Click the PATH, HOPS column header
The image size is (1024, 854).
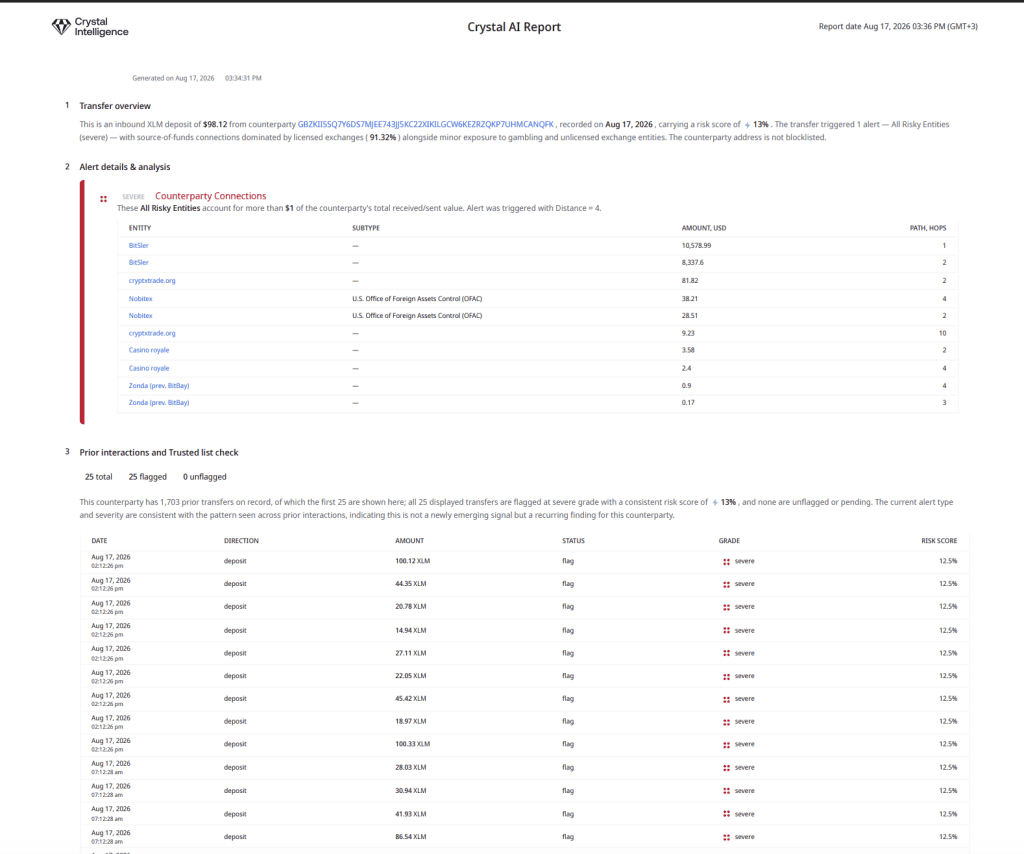coord(928,228)
